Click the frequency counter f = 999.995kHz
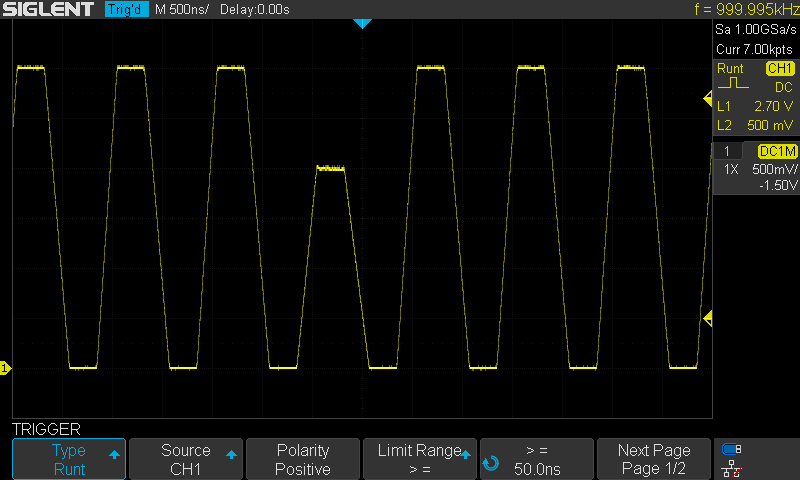Screen dimensions: 800x480 [x=747, y=9]
